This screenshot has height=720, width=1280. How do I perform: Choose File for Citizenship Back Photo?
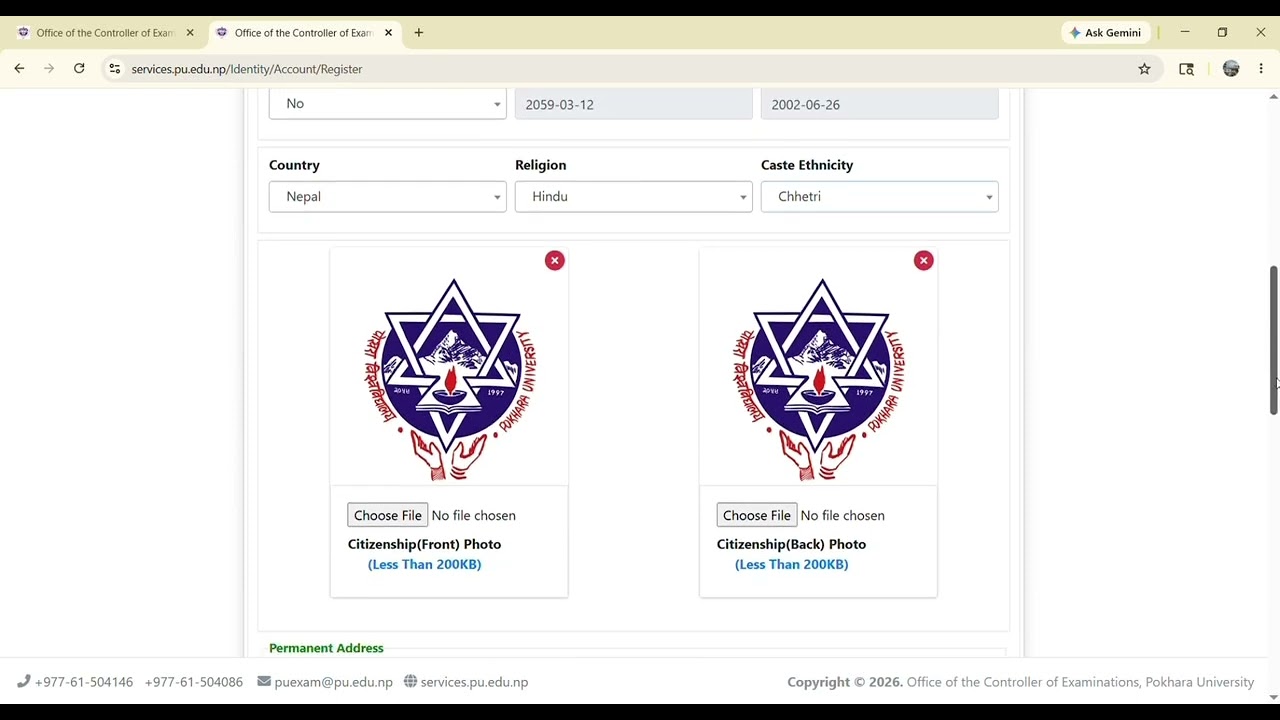pyautogui.click(x=757, y=515)
